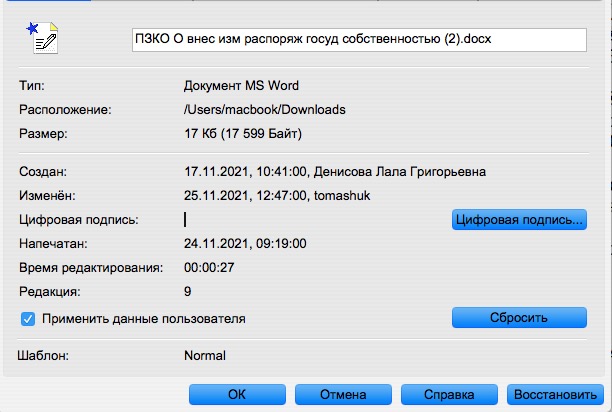Viewport: 612px width, 412px height.
Task: Click the Расположение: label
Action: [x=65, y=110]
